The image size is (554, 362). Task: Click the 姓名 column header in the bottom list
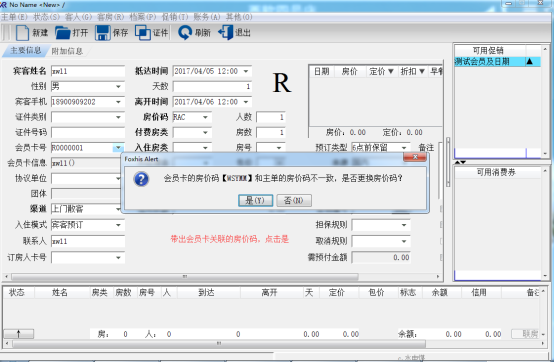click(59, 292)
